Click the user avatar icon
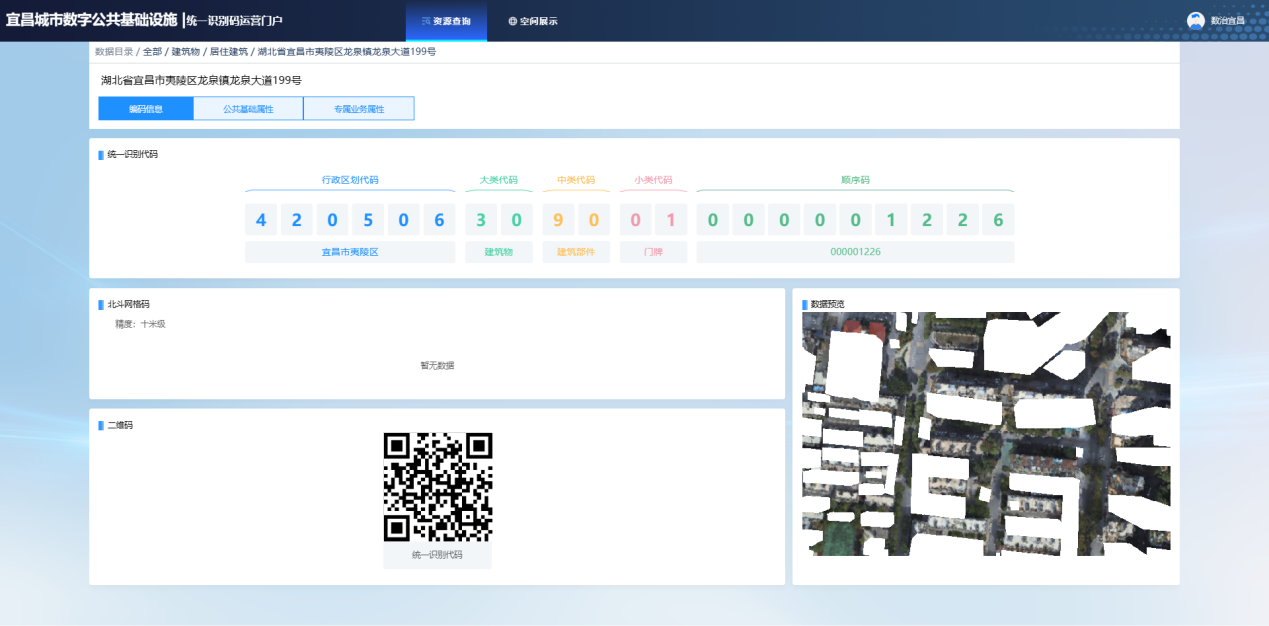Image resolution: width=1269 pixels, height=626 pixels. coord(1195,20)
